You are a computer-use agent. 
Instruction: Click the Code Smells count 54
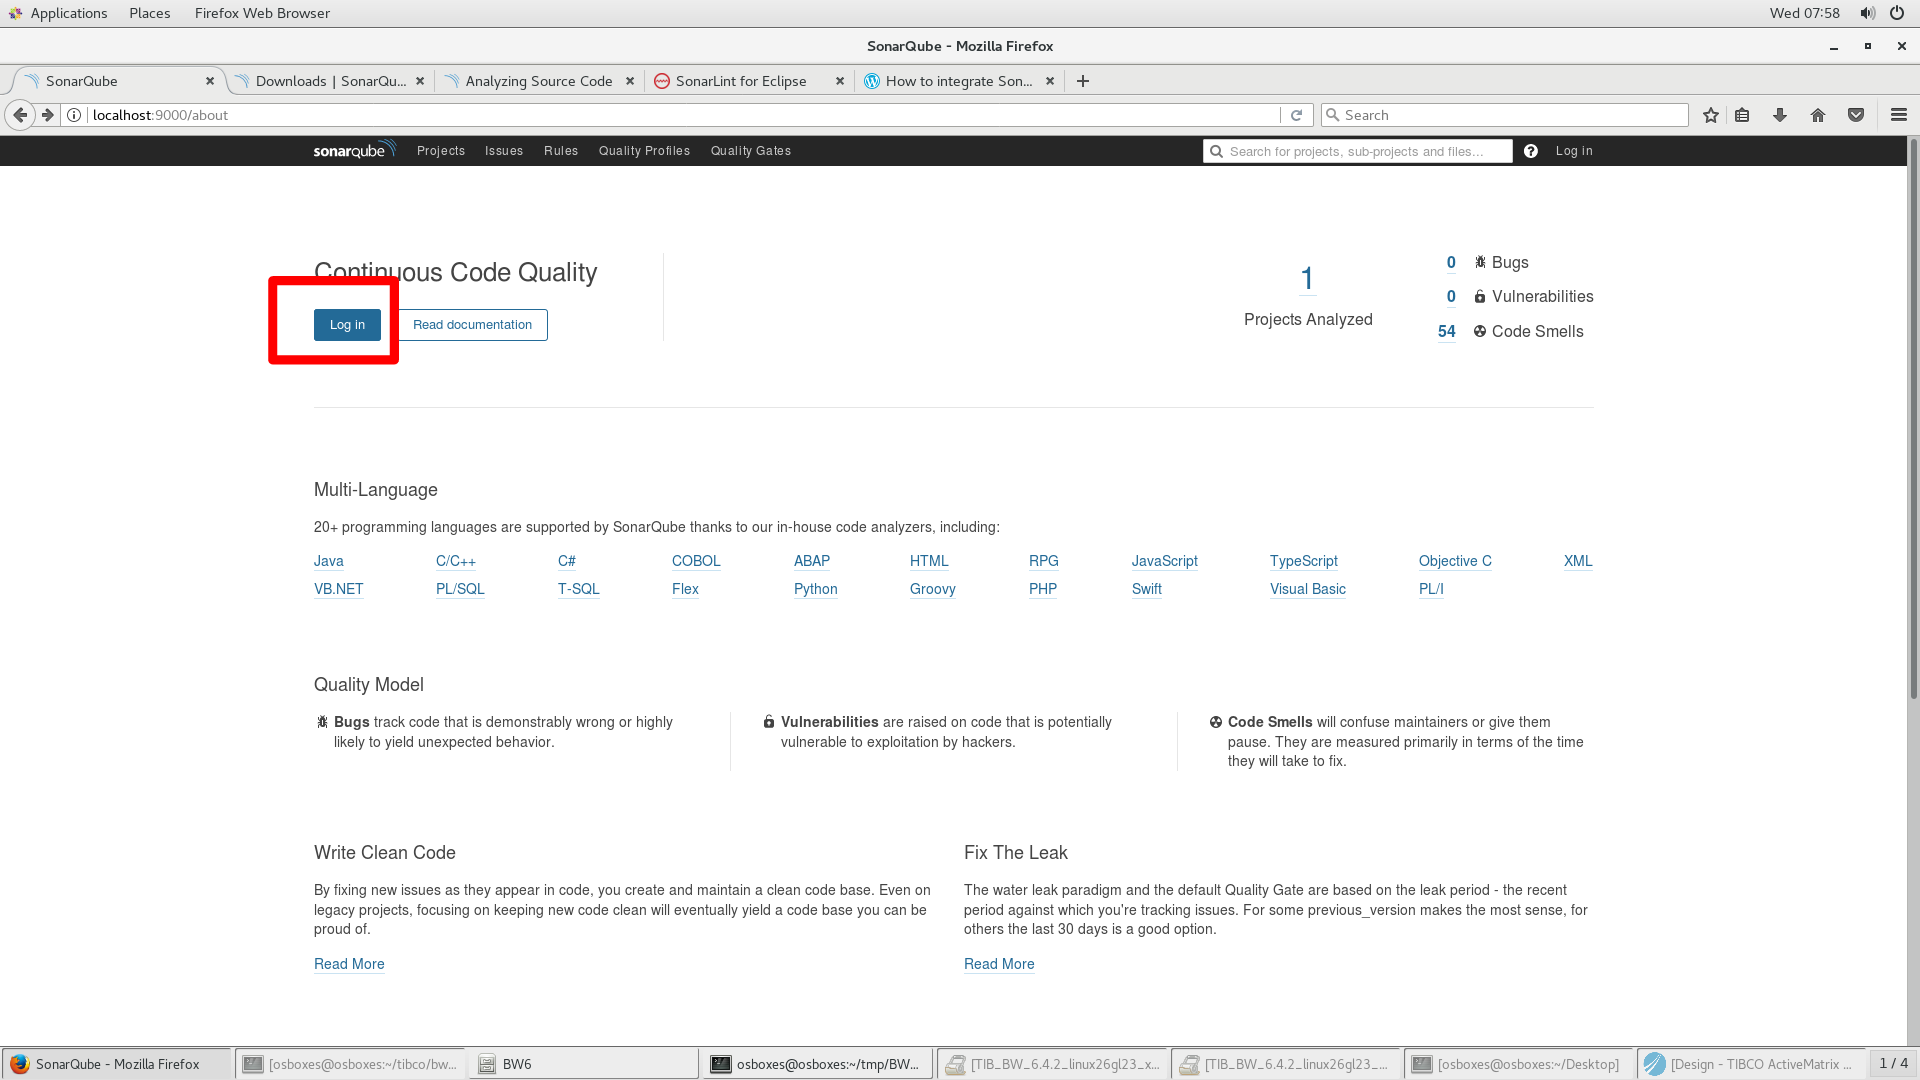1447,332
